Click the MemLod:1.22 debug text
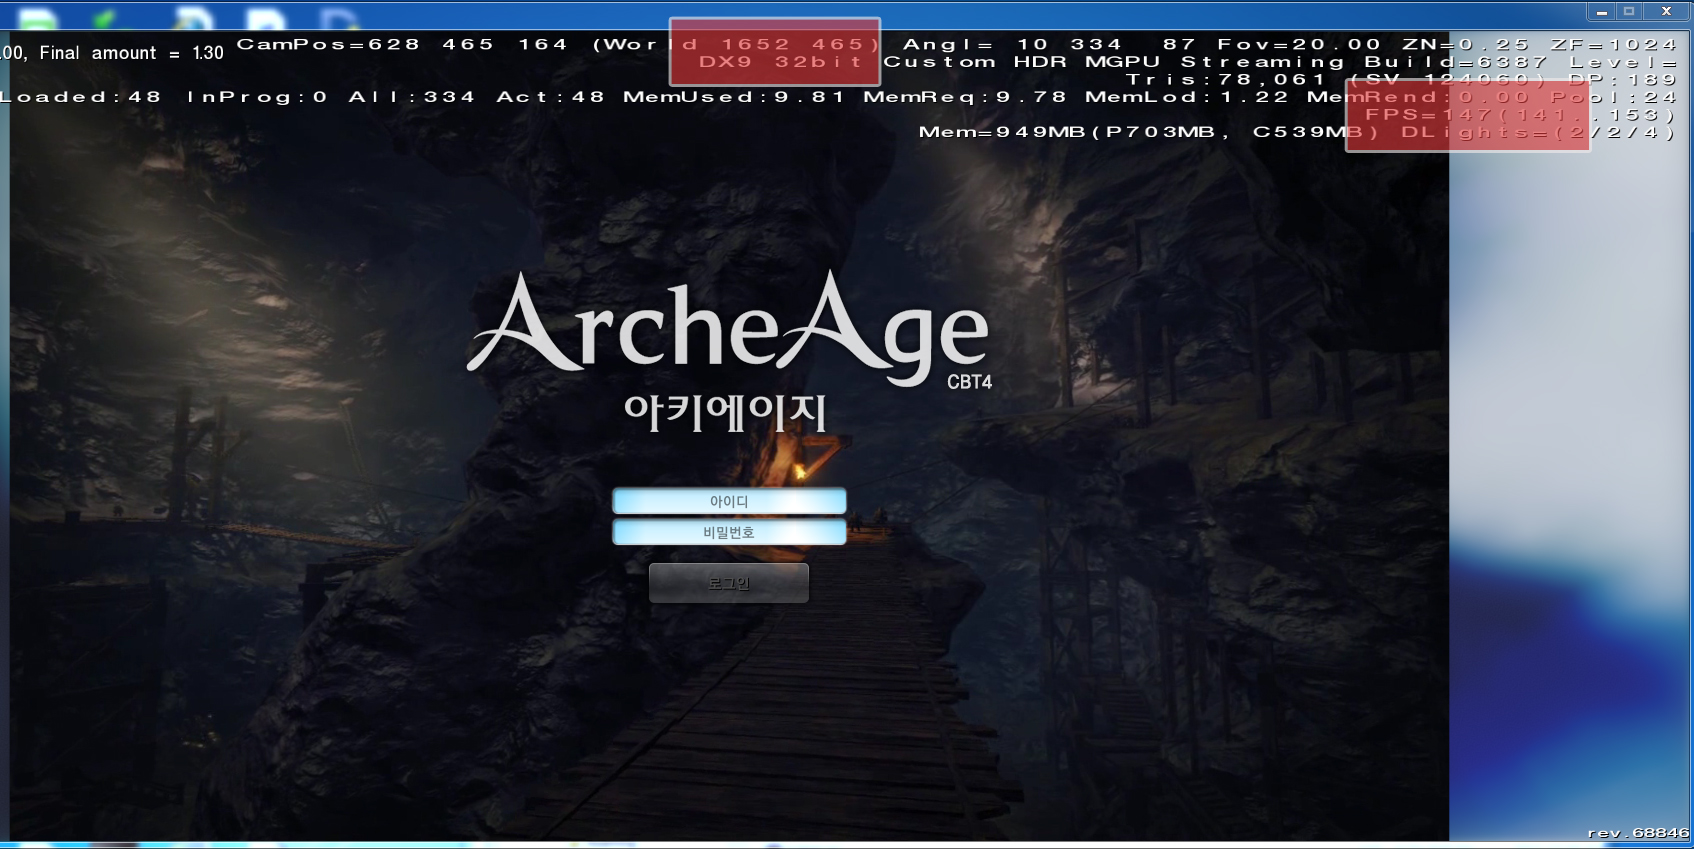This screenshot has height=849, width=1694. click(x=1186, y=97)
